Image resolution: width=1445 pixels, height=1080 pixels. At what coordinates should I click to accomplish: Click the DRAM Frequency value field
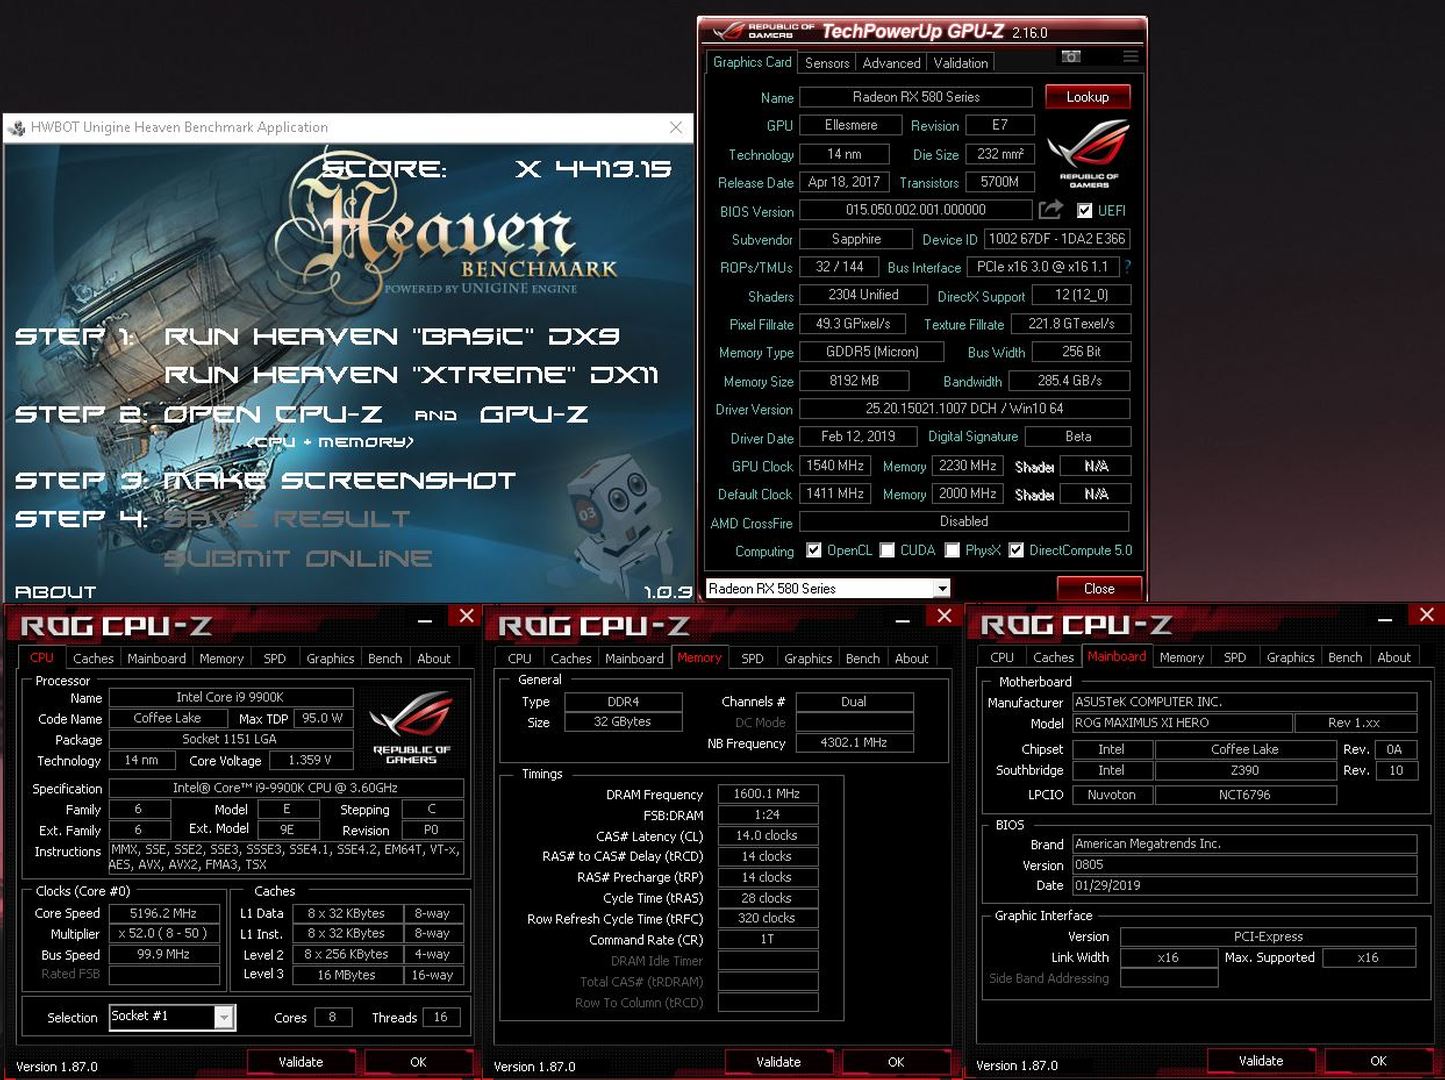tap(767, 794)
